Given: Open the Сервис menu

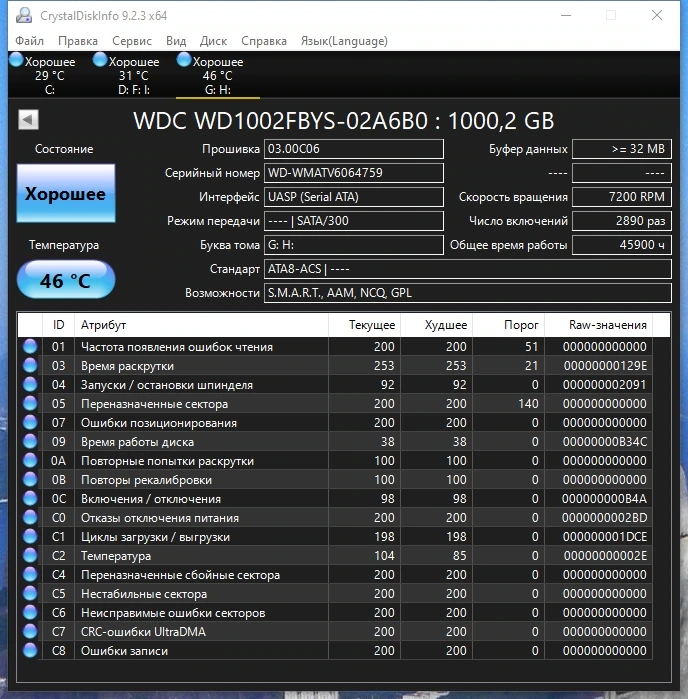Looking at the screenshot, I should [132, 41].
